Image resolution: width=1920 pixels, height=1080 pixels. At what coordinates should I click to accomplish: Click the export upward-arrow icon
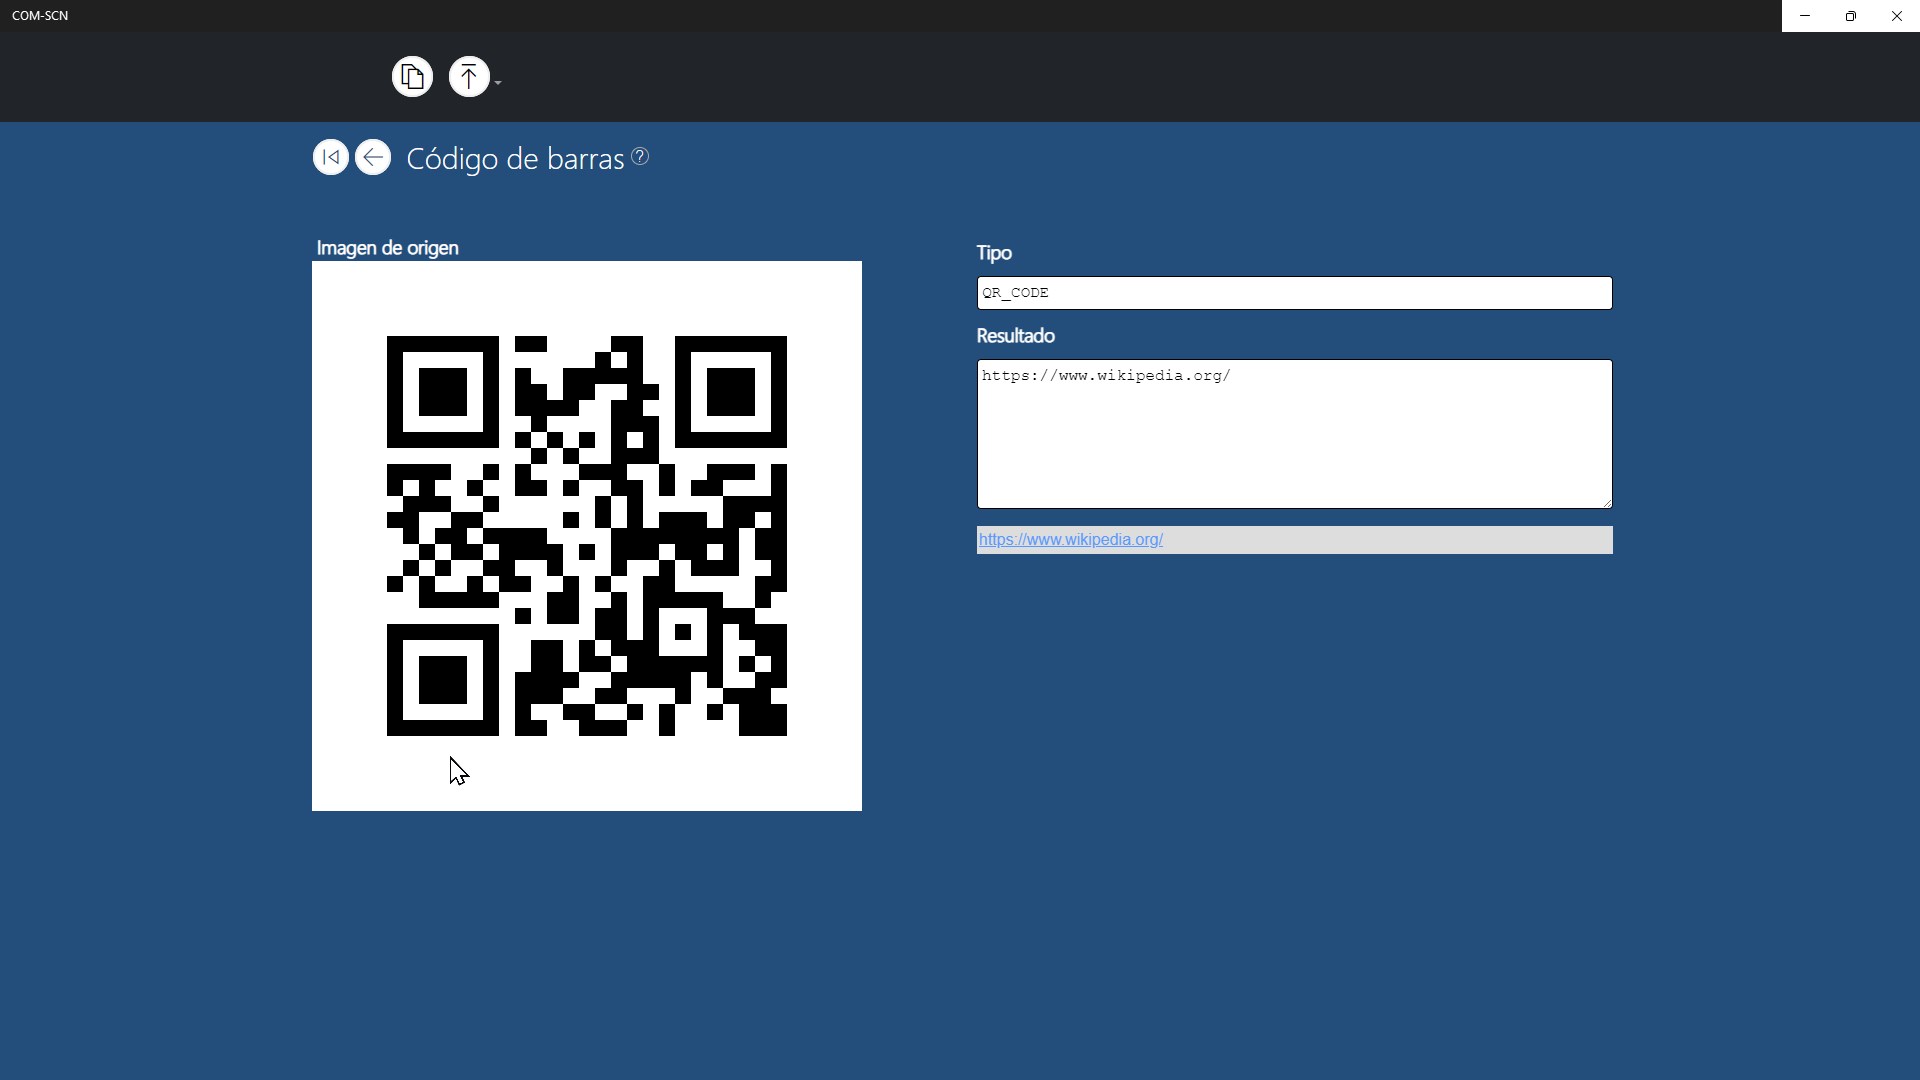(468, 77)
